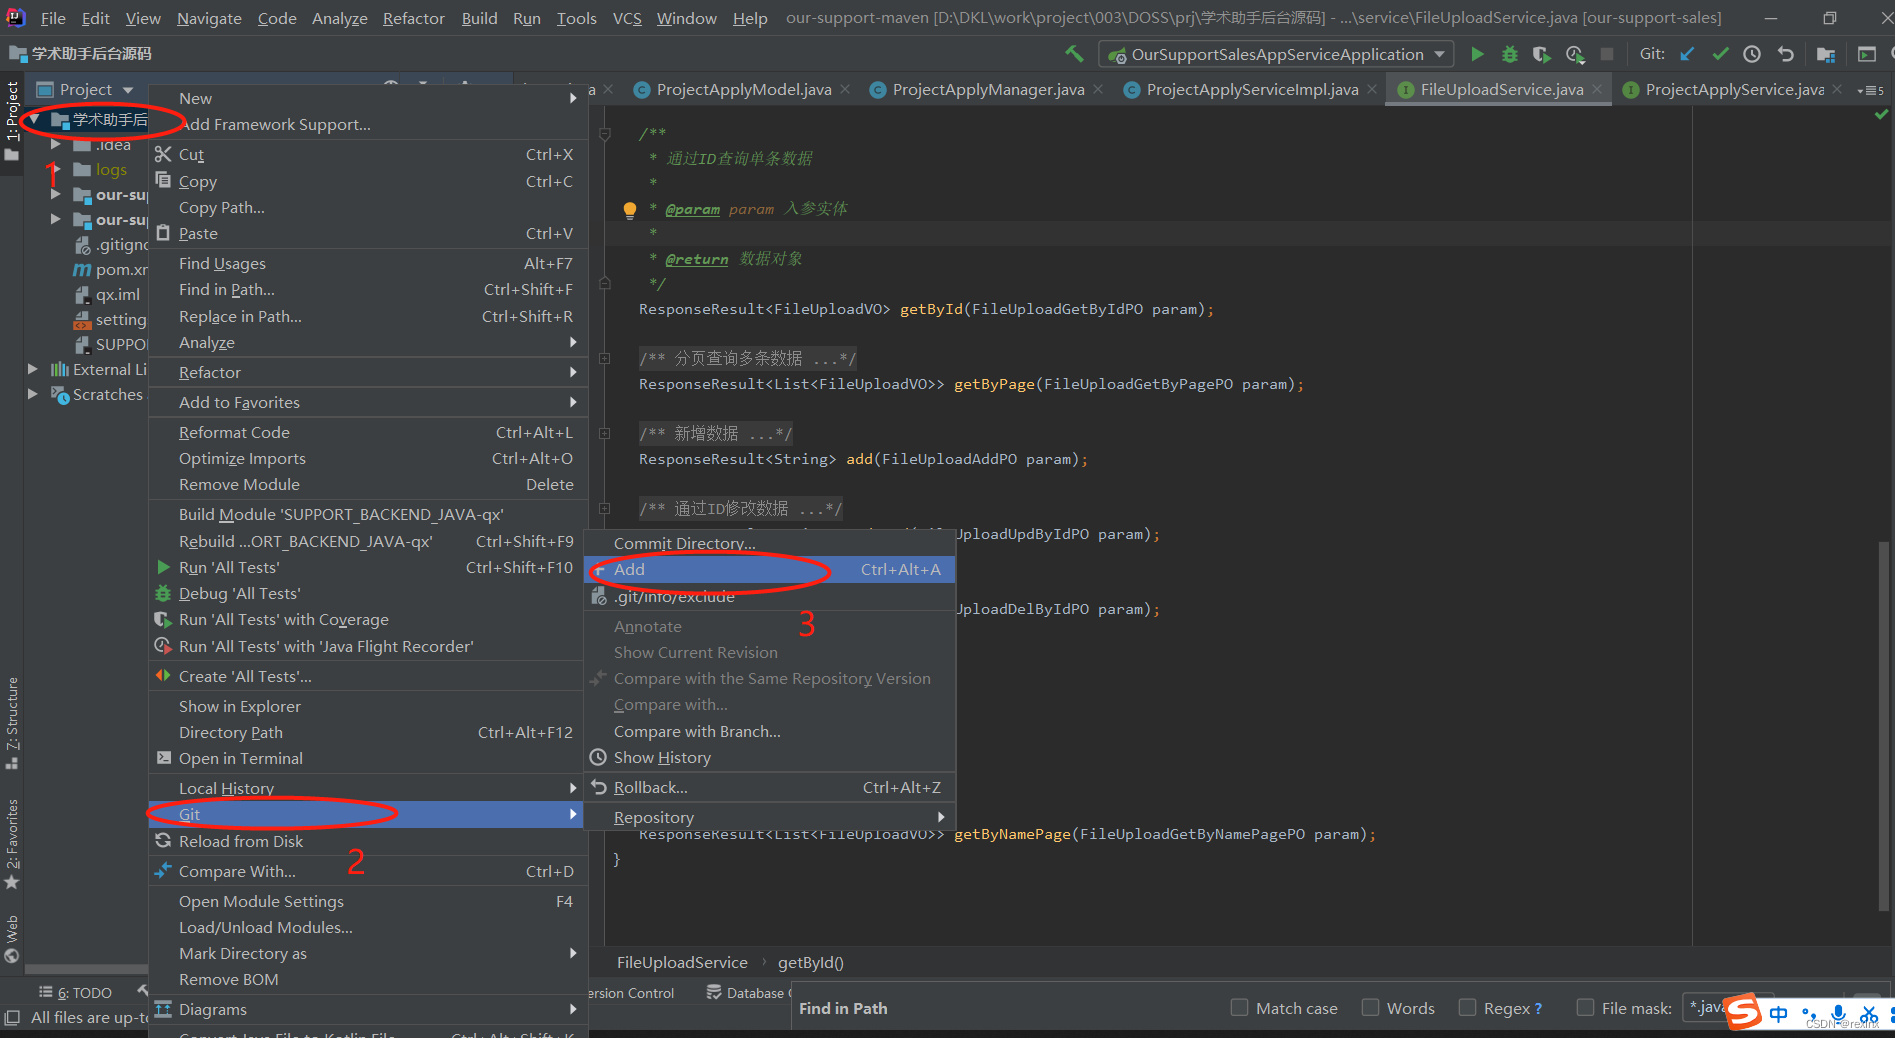This screenshot has width=1895, height=1038.
Task: Click Show History in Git submenu
Action: click(662, 757)
